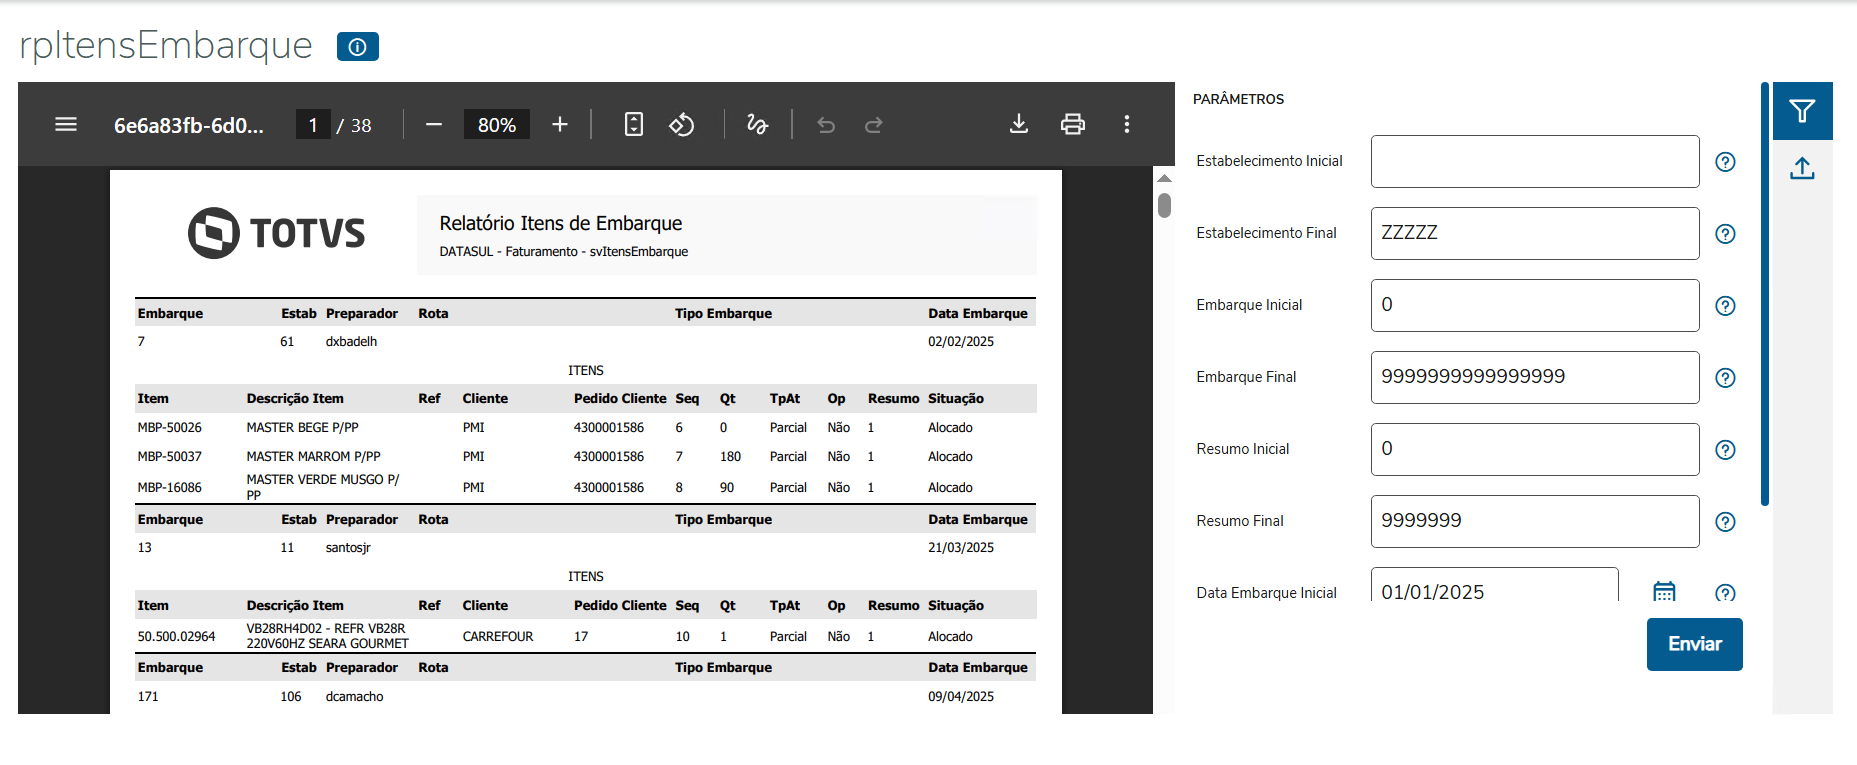Select the draw annotation tool
Screen dimensions: 1857x765
pyautogui.click(x=757, y=125)
